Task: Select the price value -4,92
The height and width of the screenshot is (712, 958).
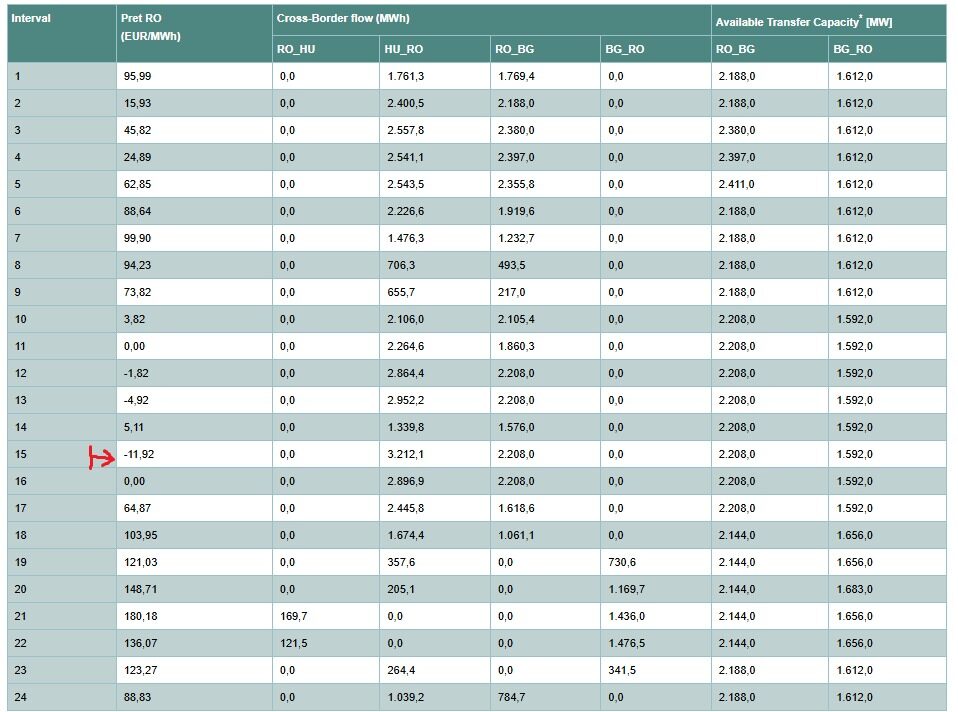Action: (x=136, y=400)
